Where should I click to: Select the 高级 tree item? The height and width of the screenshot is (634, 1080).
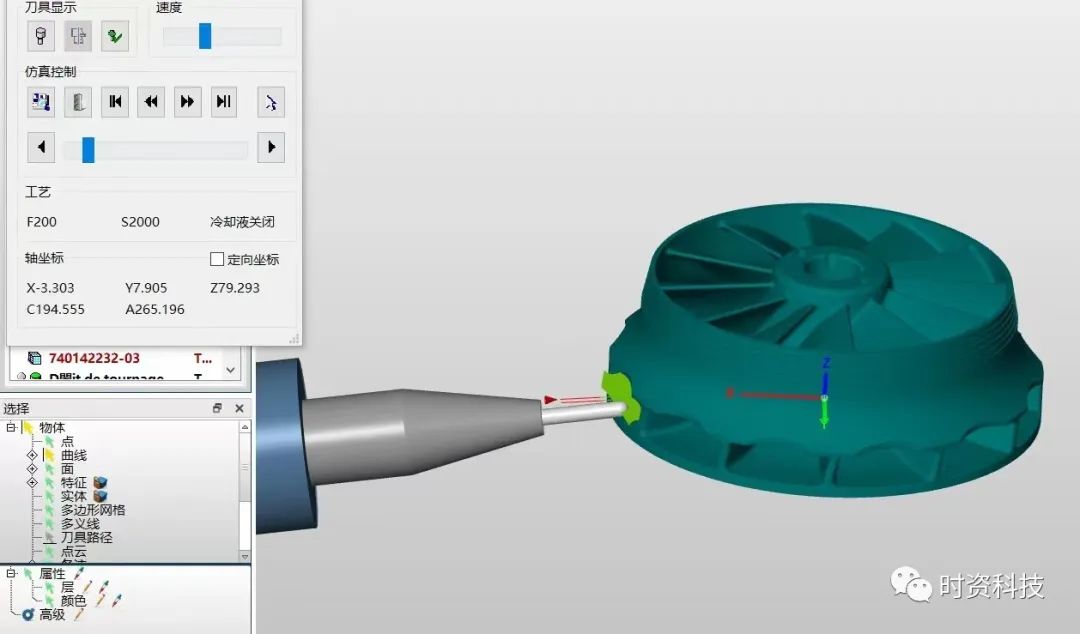pyautogui.click(x=52, y=615)
